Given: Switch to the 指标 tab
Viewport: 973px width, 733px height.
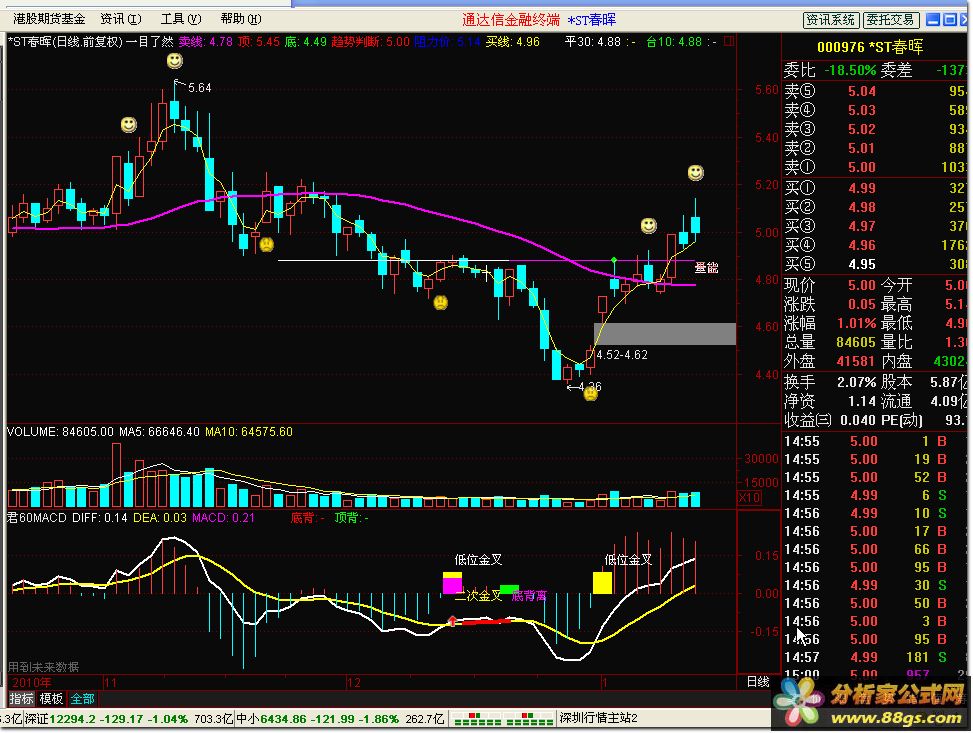Looking at the screenshot, I should tap(22, 699).
